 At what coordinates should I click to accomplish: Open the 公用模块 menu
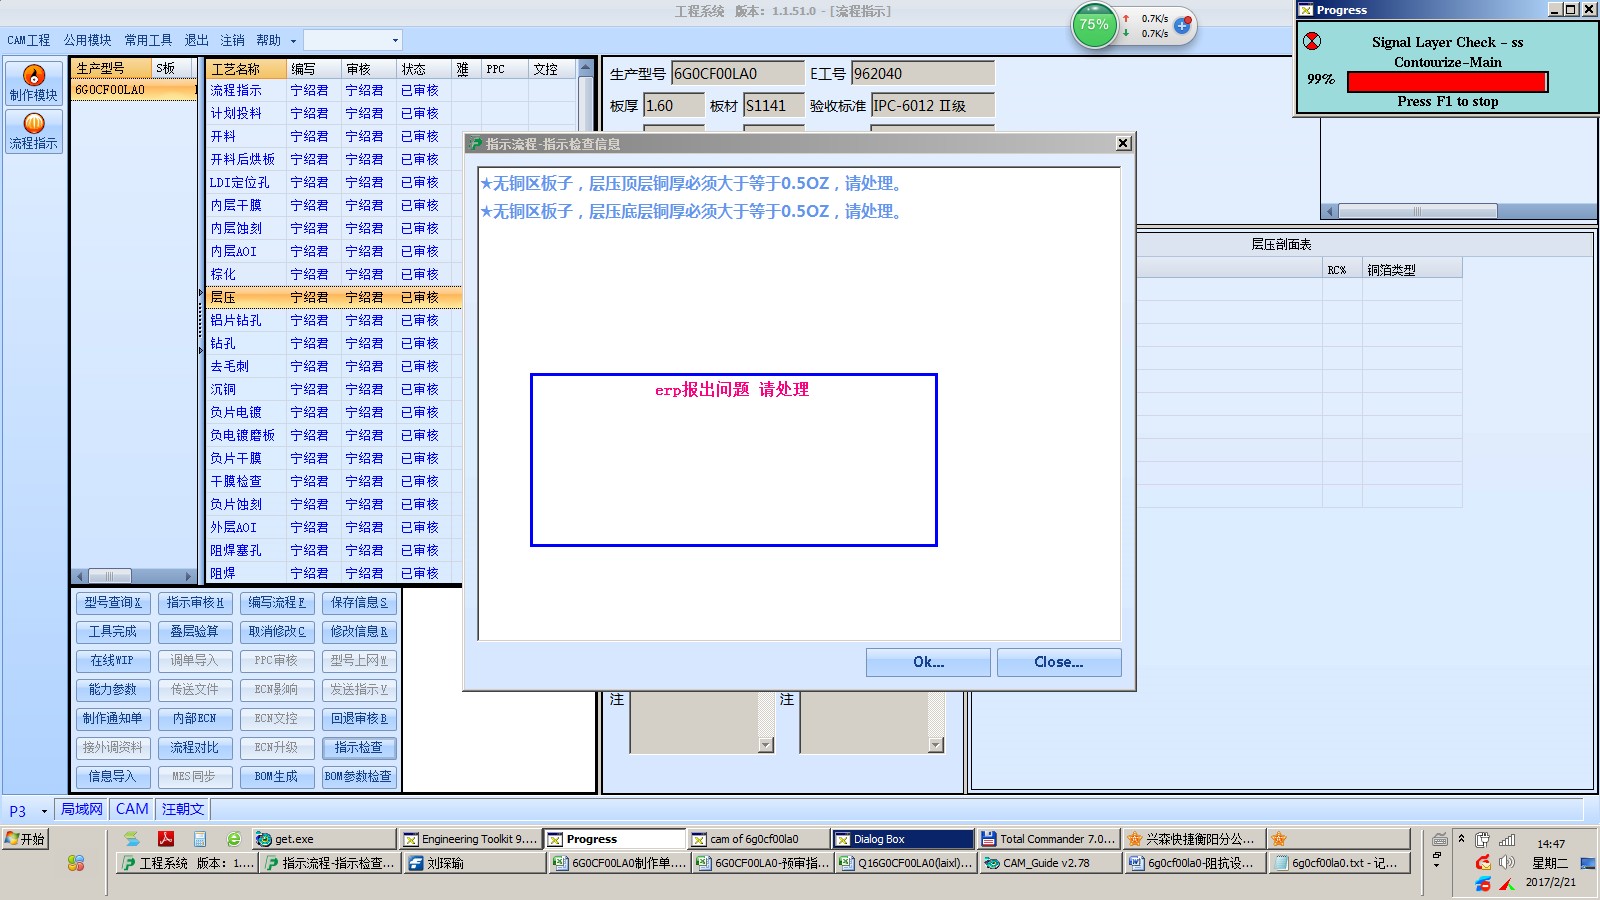pos(88,40)
